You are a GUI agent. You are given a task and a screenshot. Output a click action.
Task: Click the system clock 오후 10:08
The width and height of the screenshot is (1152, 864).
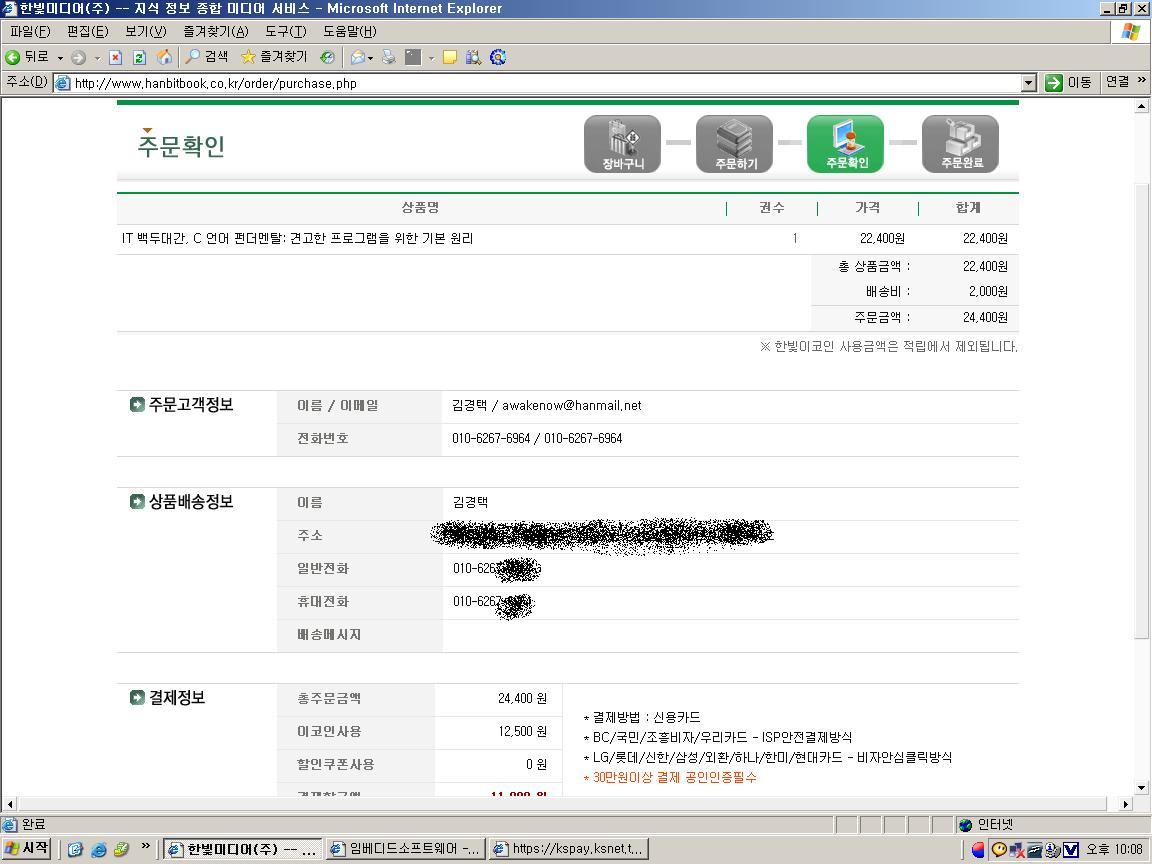coord(1115,849)
